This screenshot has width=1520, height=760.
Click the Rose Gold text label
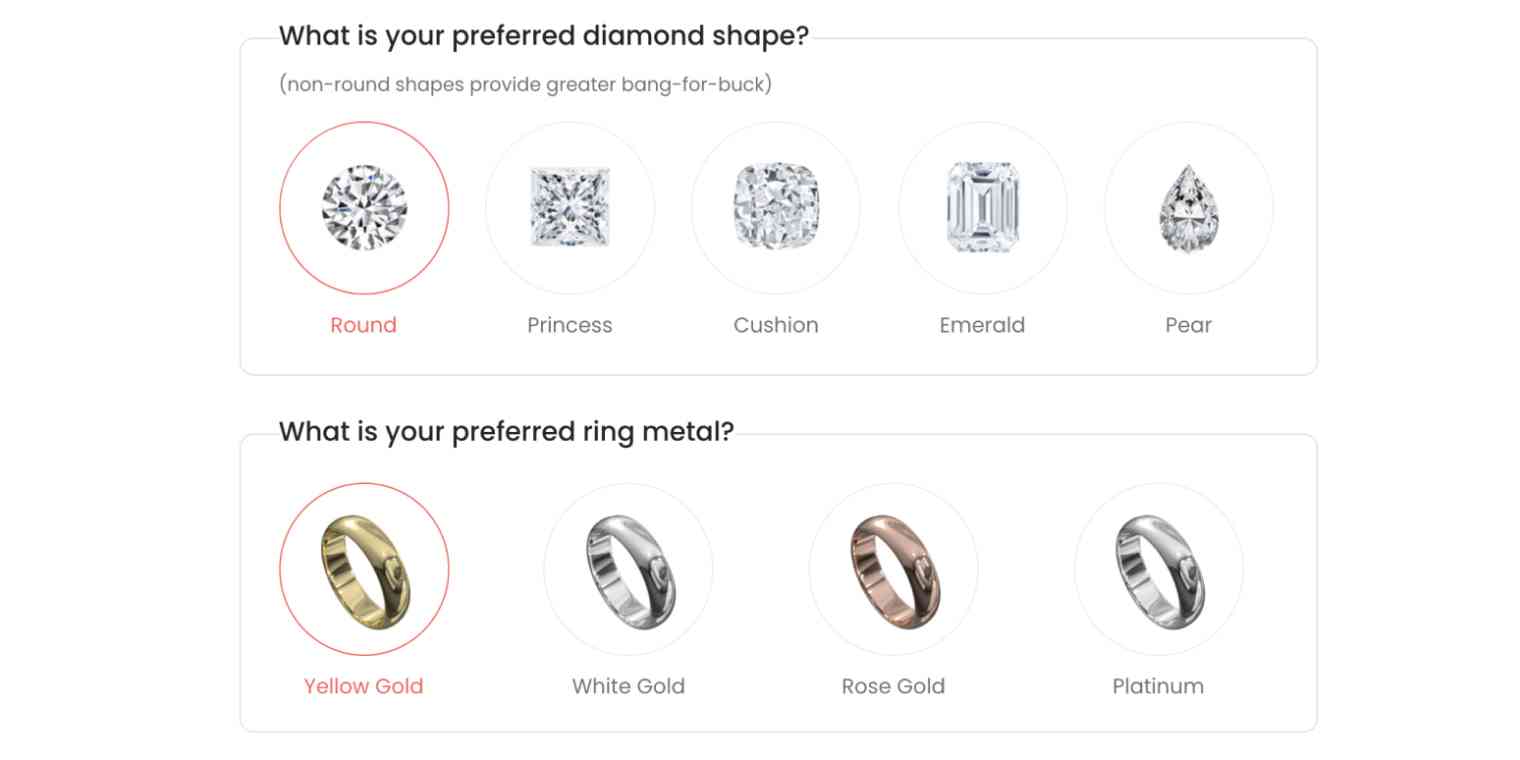[893, 686]
